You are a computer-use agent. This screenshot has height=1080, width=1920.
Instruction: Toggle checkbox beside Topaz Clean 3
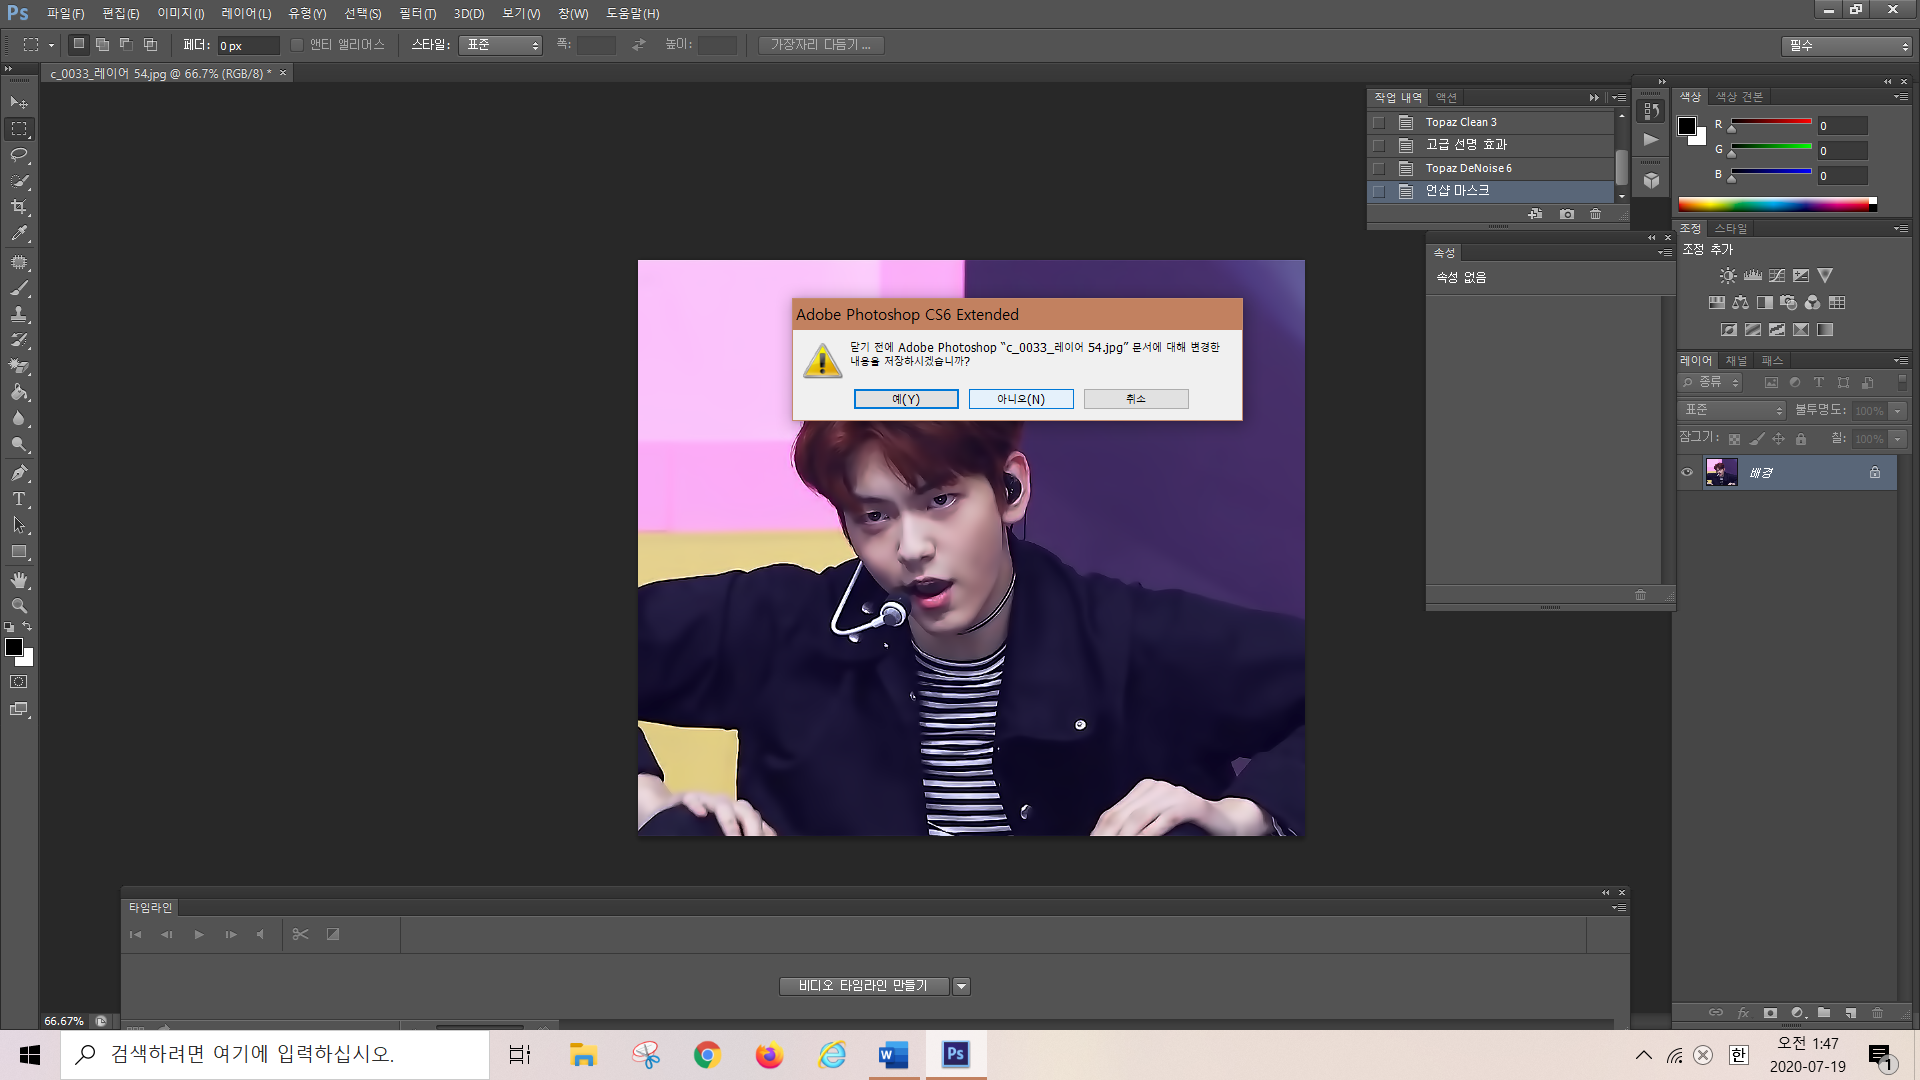click(x=1379, y=122)
